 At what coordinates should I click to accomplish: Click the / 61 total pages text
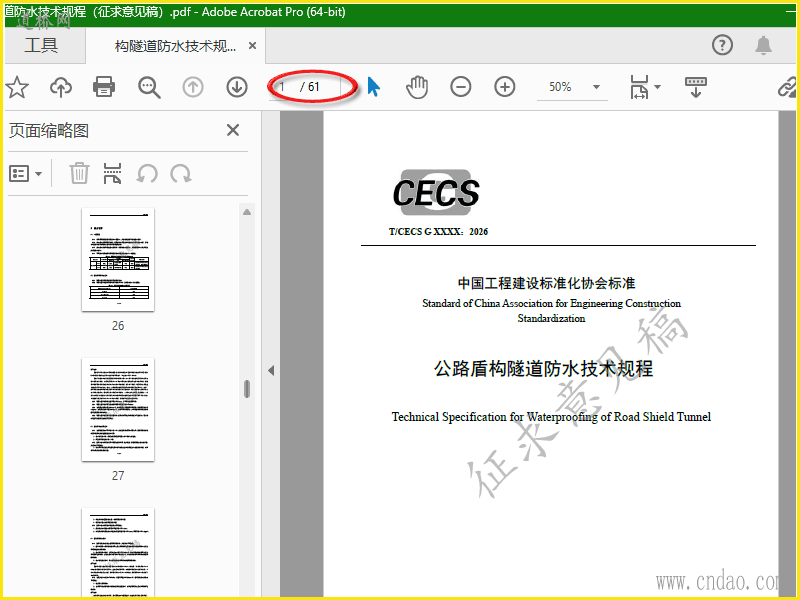pyautogui.click(x=310, y=87)
